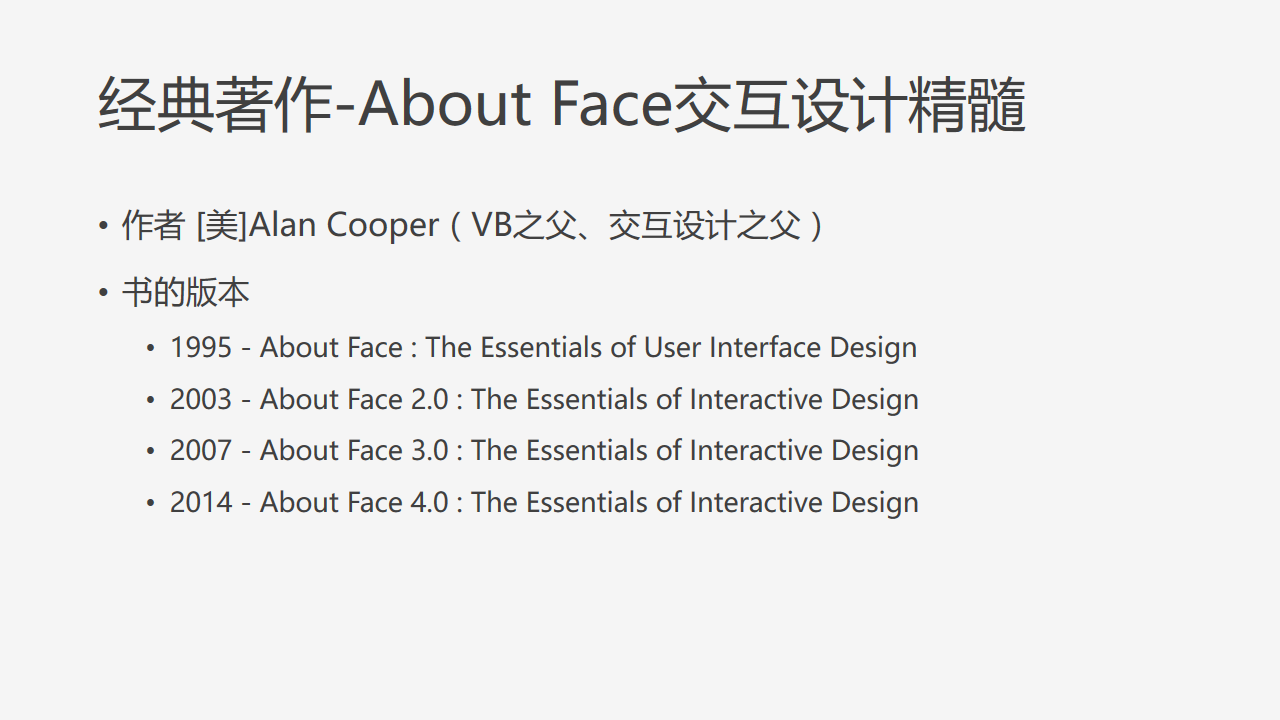1280x720 pixels.
Task: Click the year "1995"
Action: (201, 348)
